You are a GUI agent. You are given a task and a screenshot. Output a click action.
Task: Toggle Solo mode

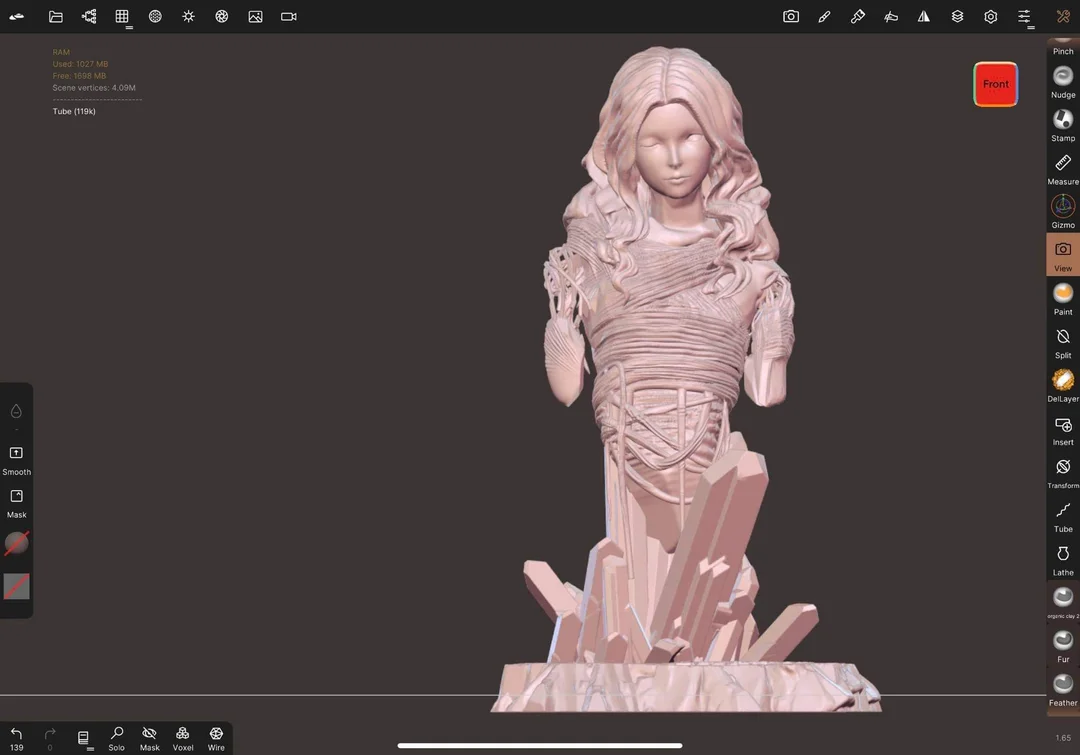[x=116, y=738]
